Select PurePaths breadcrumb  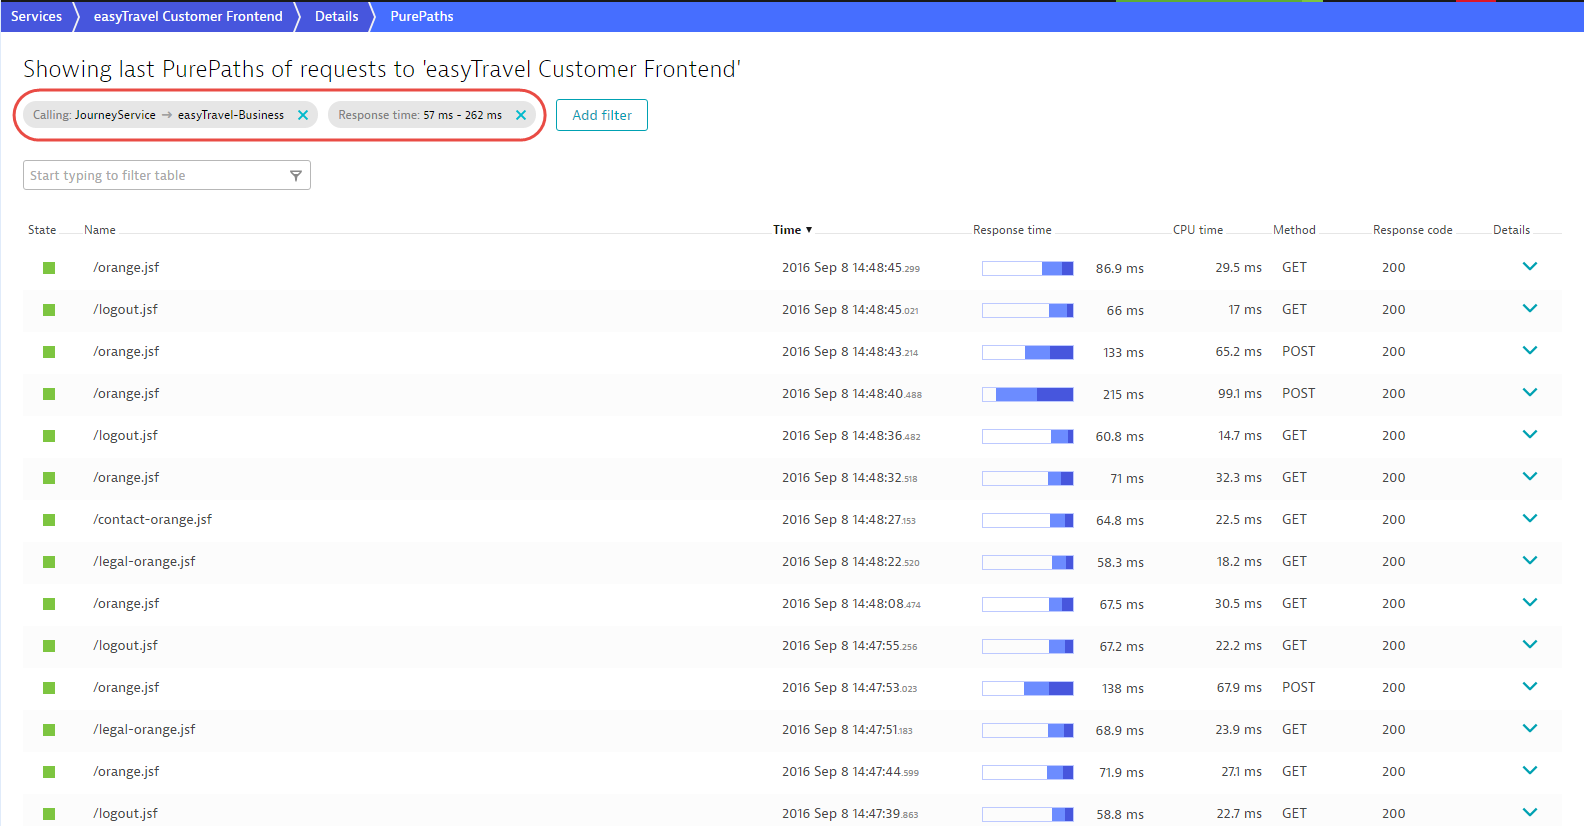tap(422, 16)
